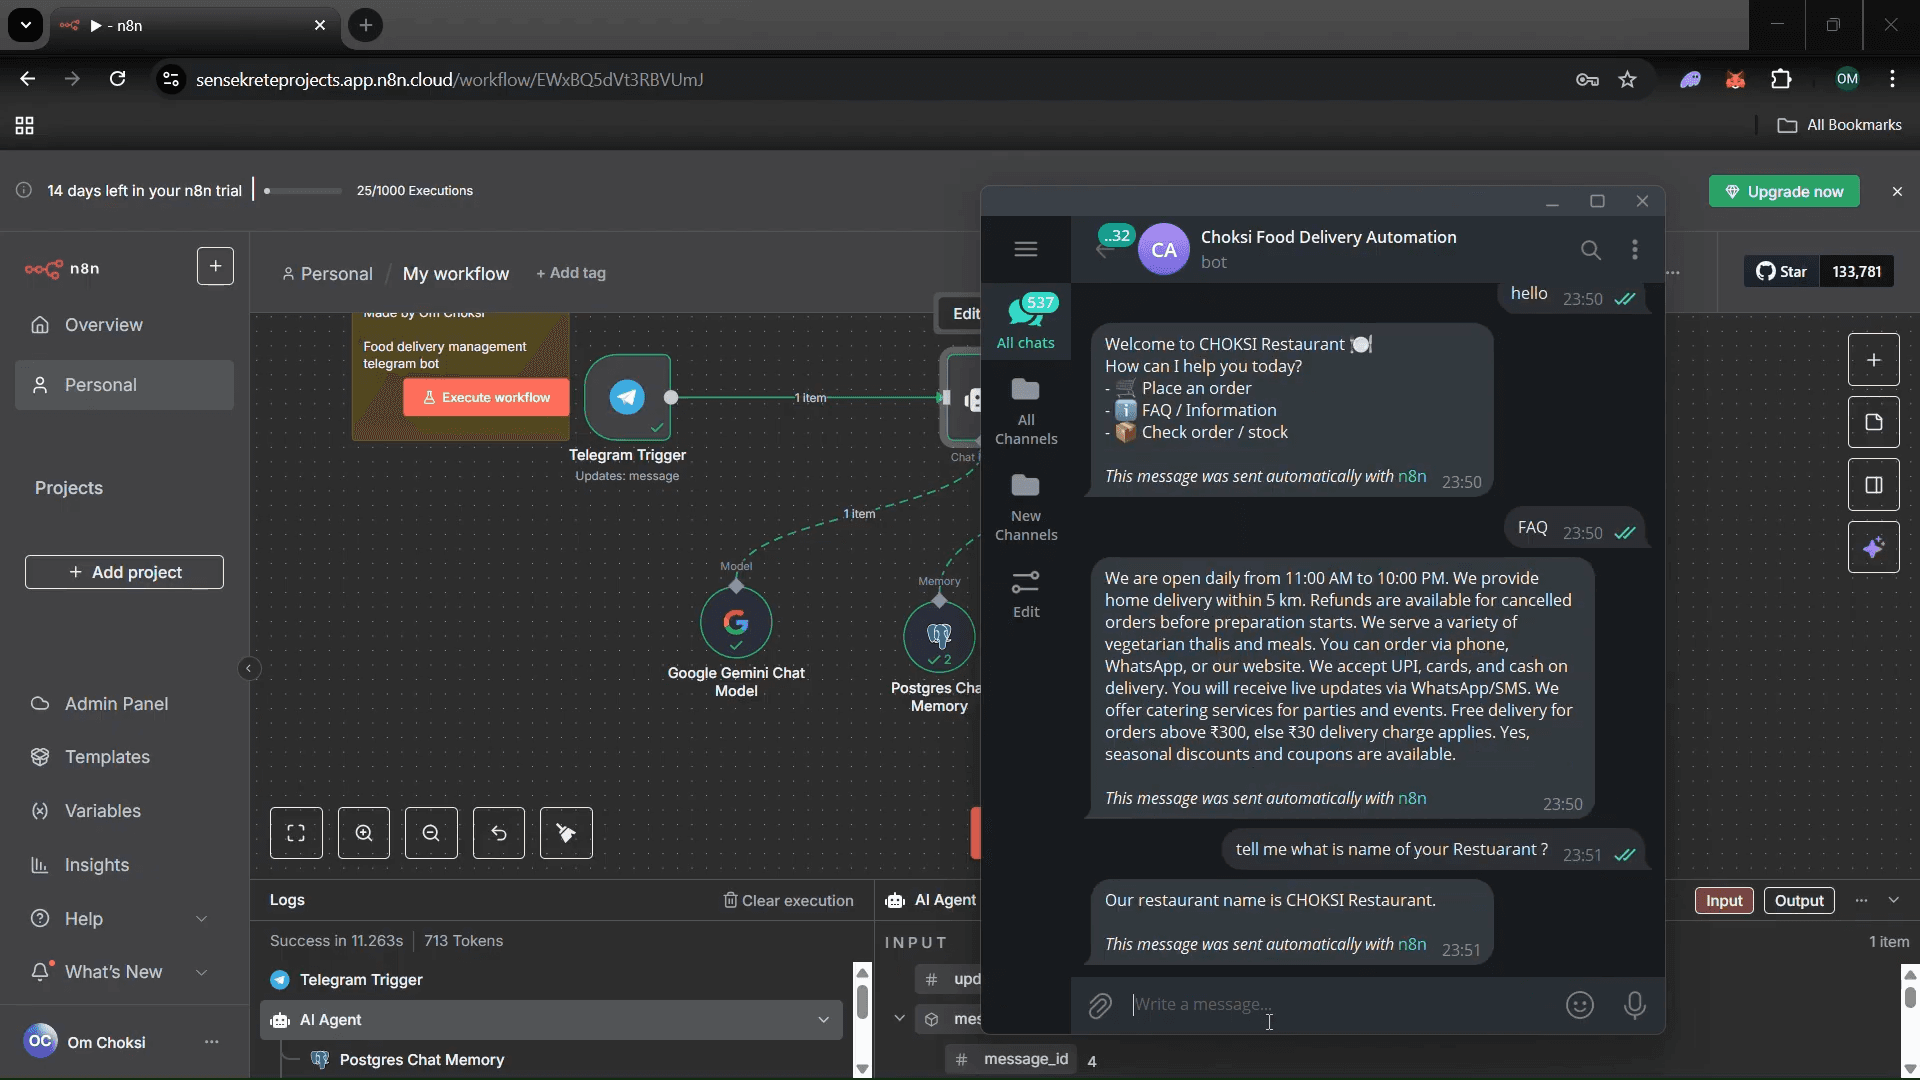This screenshot has height=1080, width=1920.
Task: Collapse the n8n sidebar
Action: pos(249,668)
